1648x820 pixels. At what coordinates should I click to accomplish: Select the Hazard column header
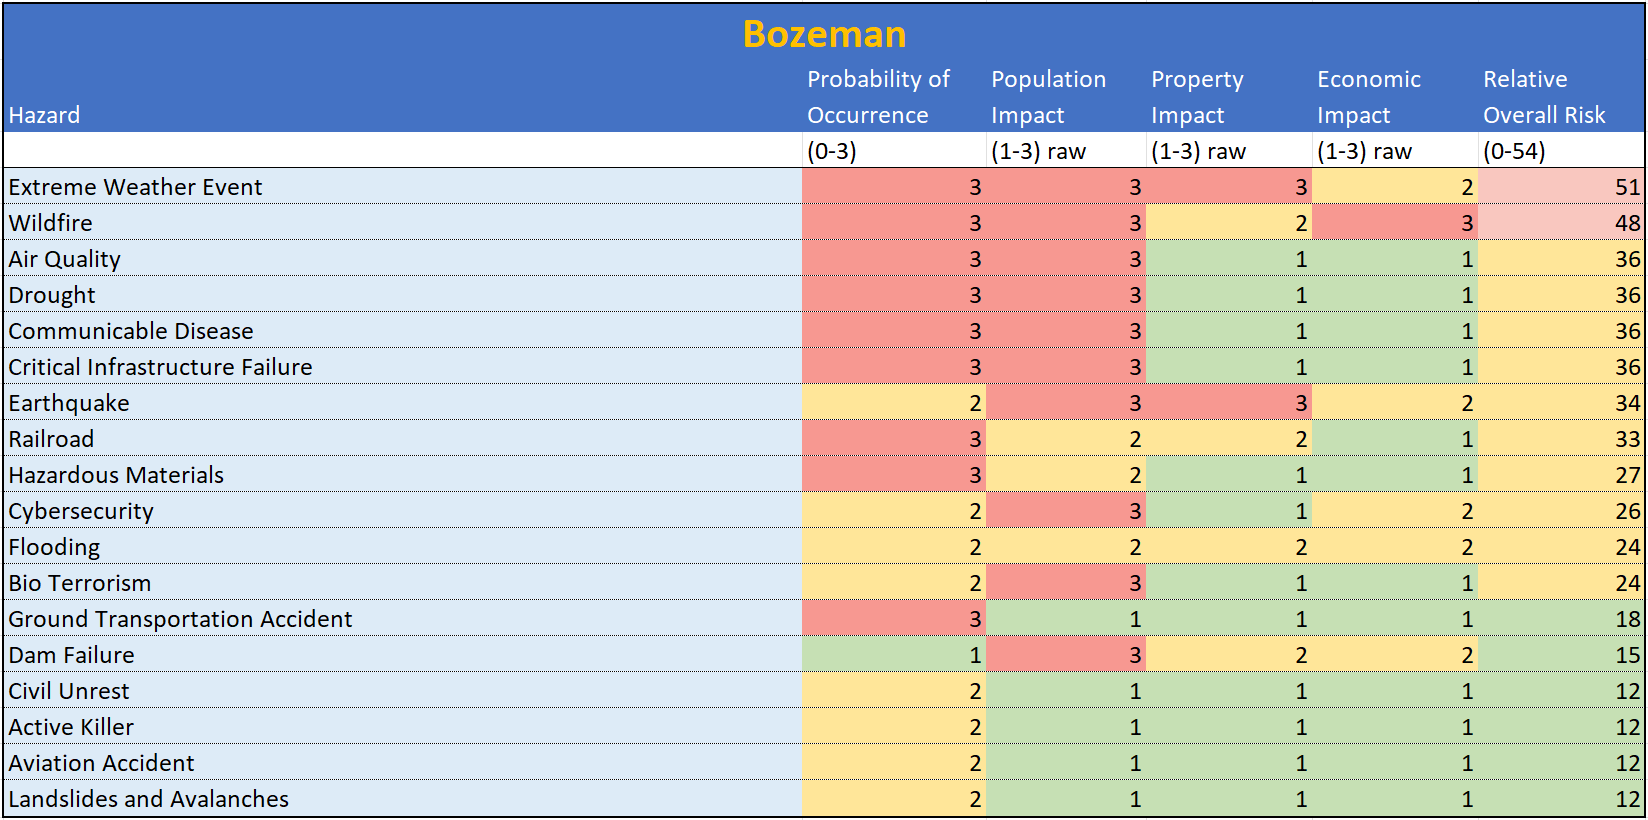click(x=45, y=115)
